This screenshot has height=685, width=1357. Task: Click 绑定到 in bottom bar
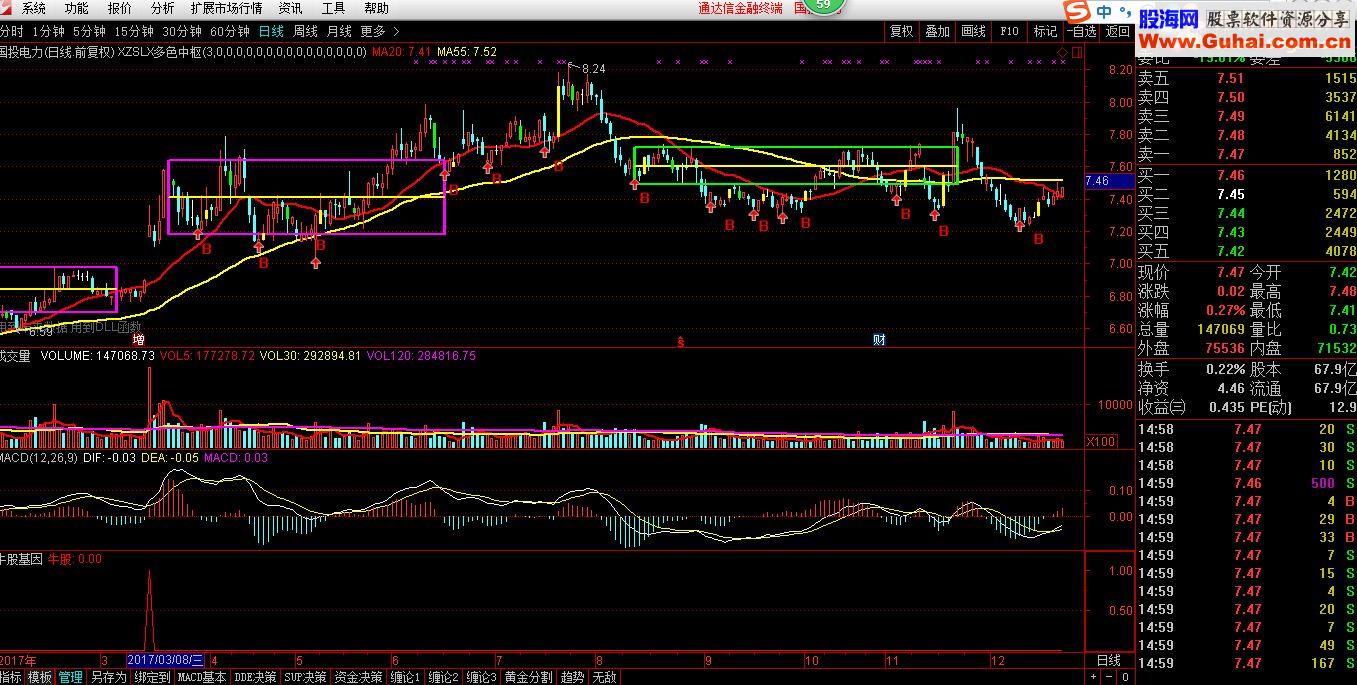152,677
